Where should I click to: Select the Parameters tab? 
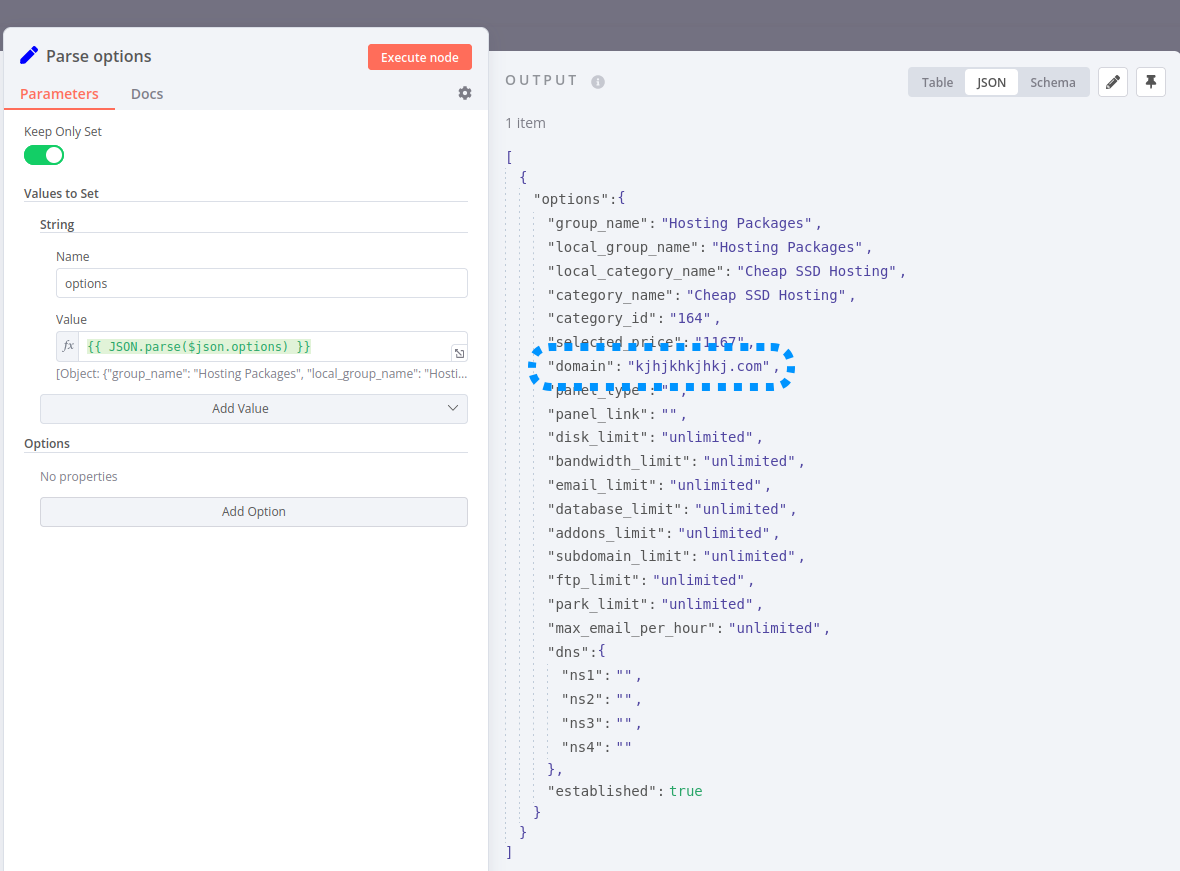pos(59,94)
